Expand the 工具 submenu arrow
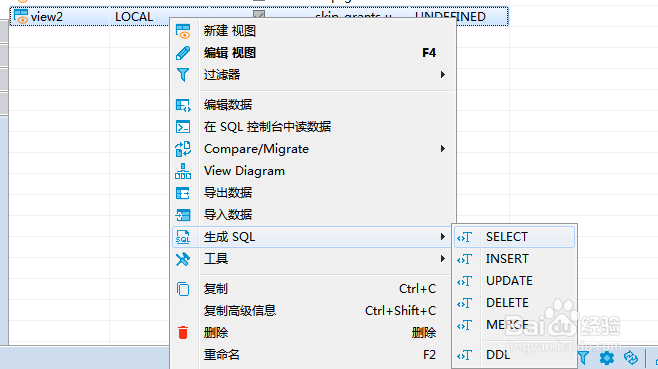 [442, 259]
